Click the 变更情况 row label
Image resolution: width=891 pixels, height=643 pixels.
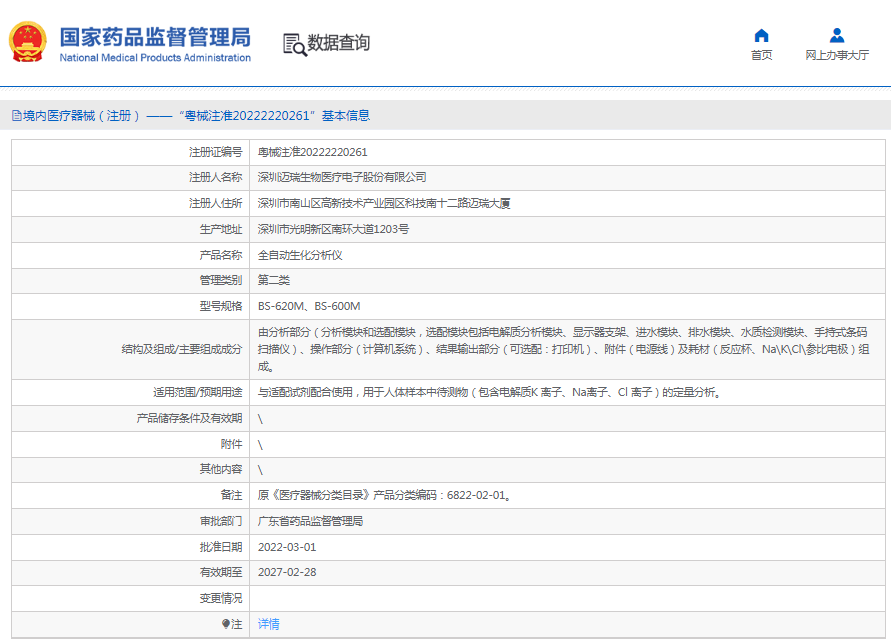[220, 598]
